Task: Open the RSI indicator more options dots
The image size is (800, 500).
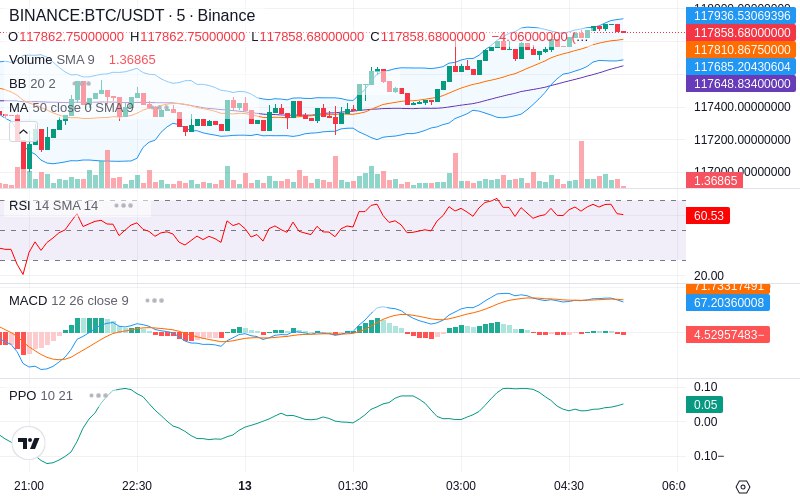Action: tap(123, 206)
